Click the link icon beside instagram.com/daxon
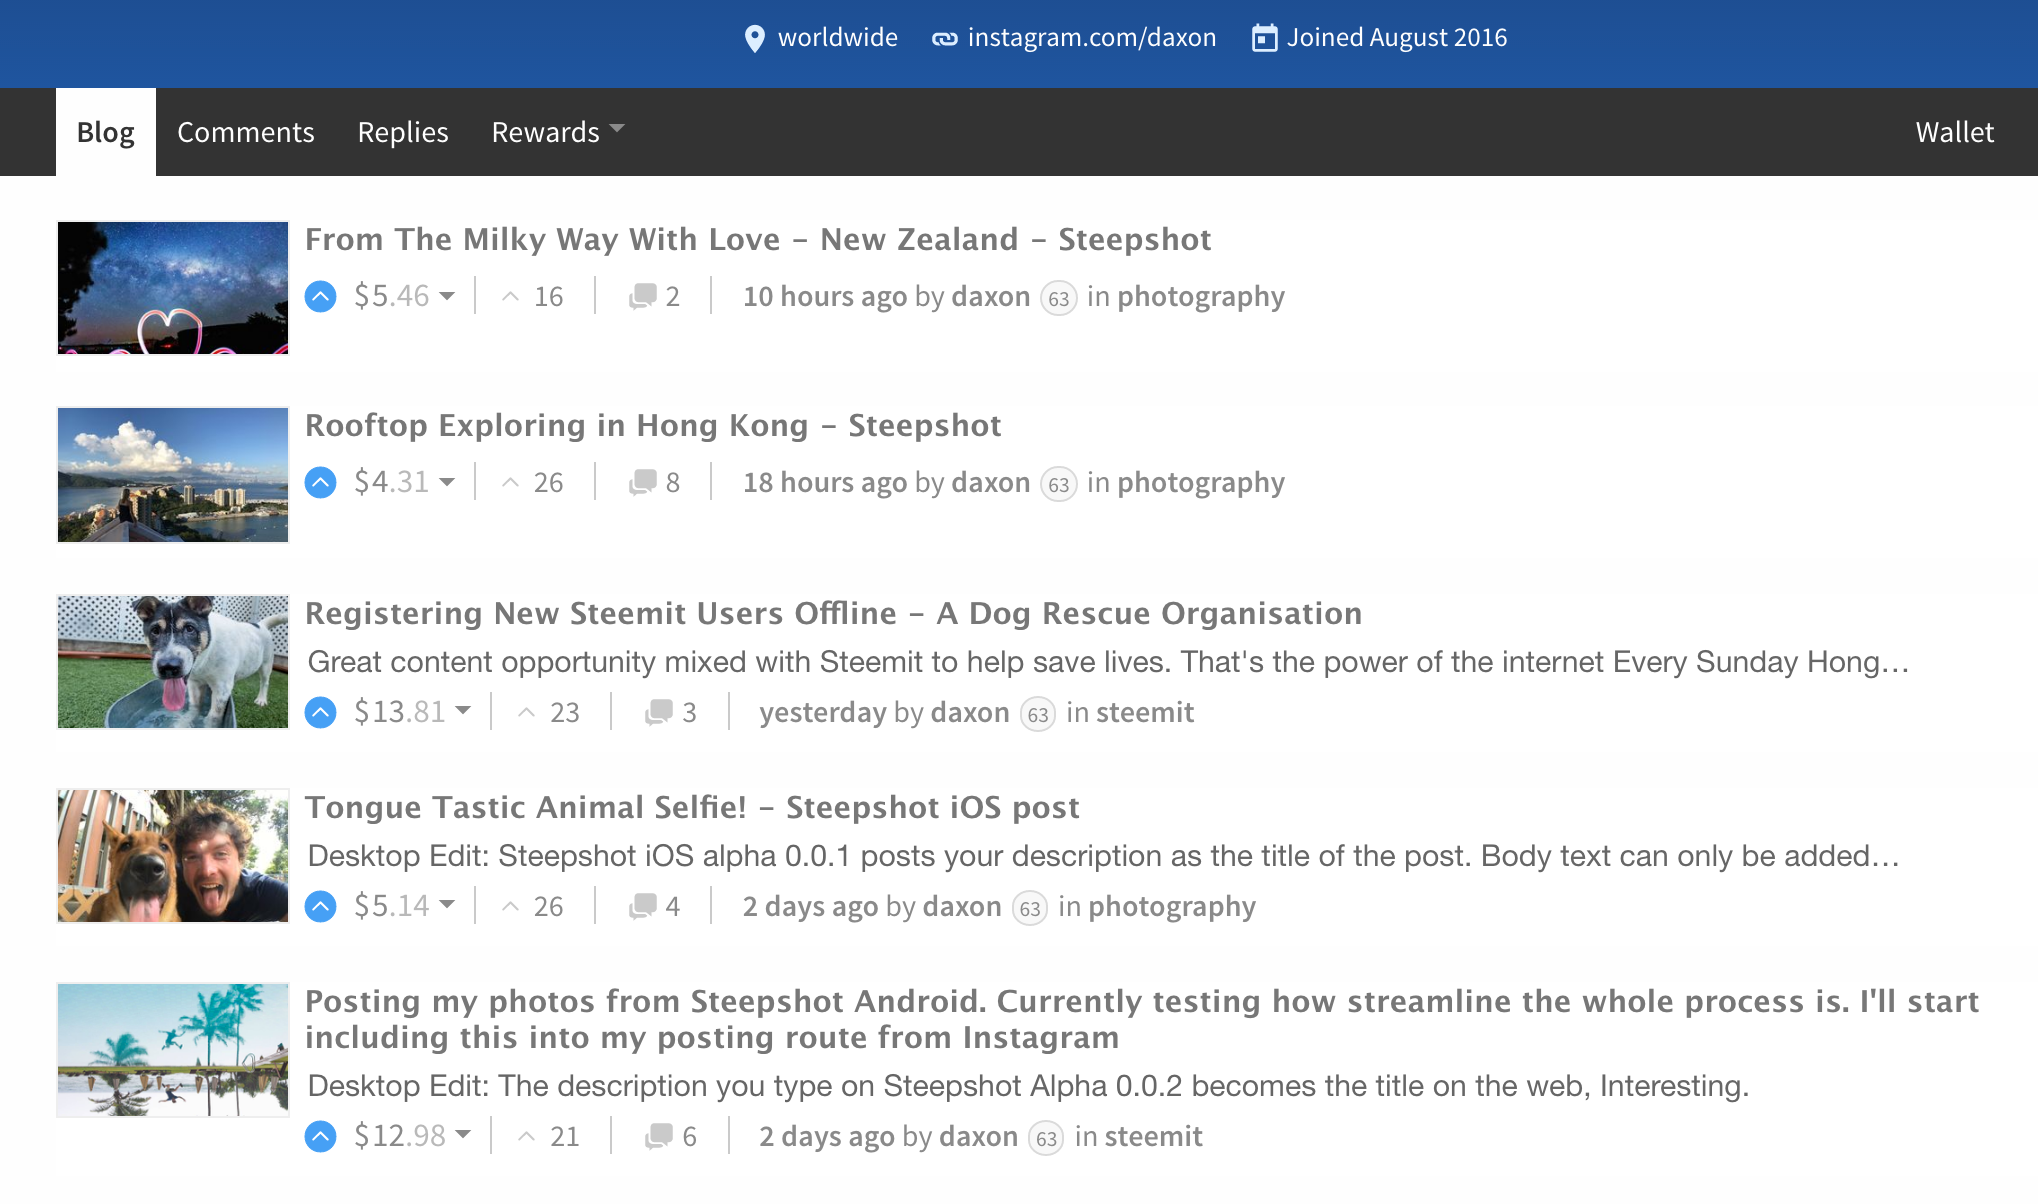 pyautogui.click(x=945, y=39)
